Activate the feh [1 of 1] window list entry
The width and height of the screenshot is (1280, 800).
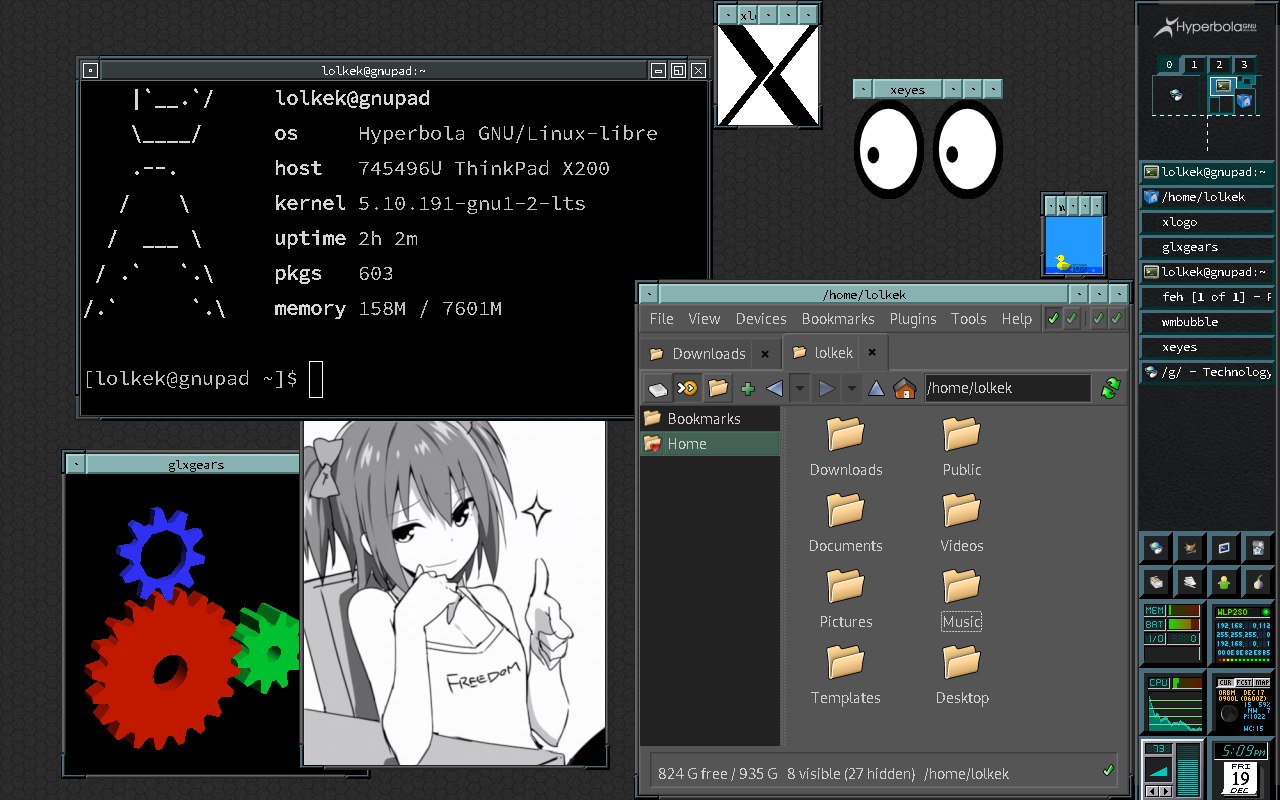click(x=1208, y=297)
